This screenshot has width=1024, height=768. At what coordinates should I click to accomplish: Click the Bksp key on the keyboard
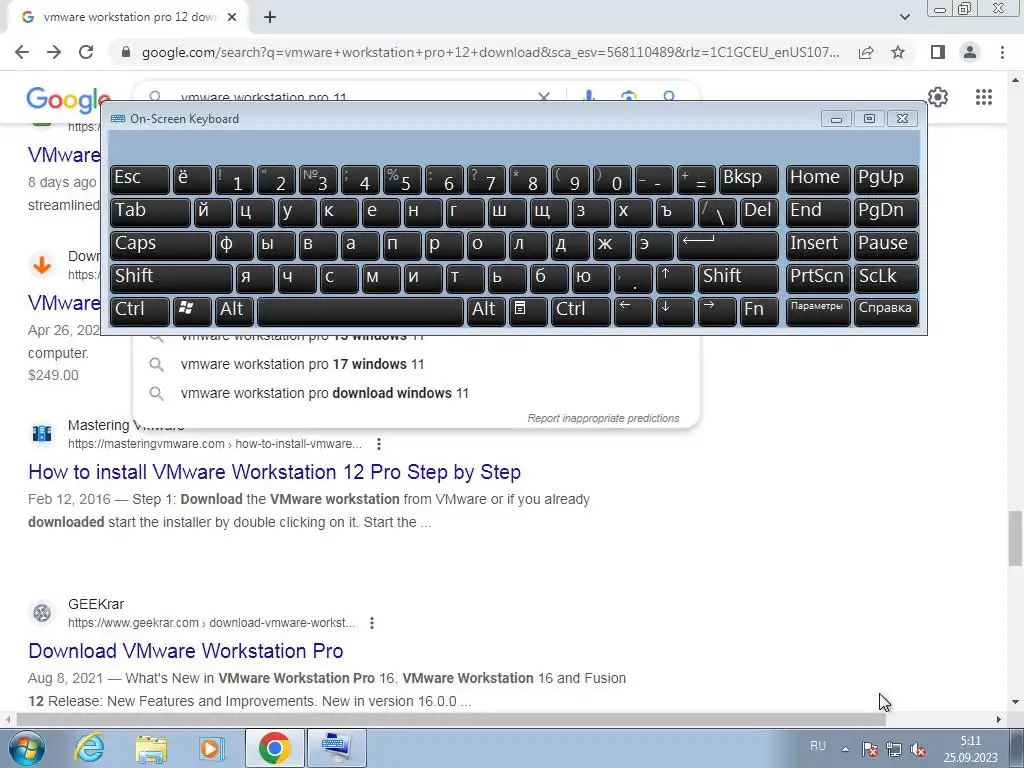tap(748, 178)
